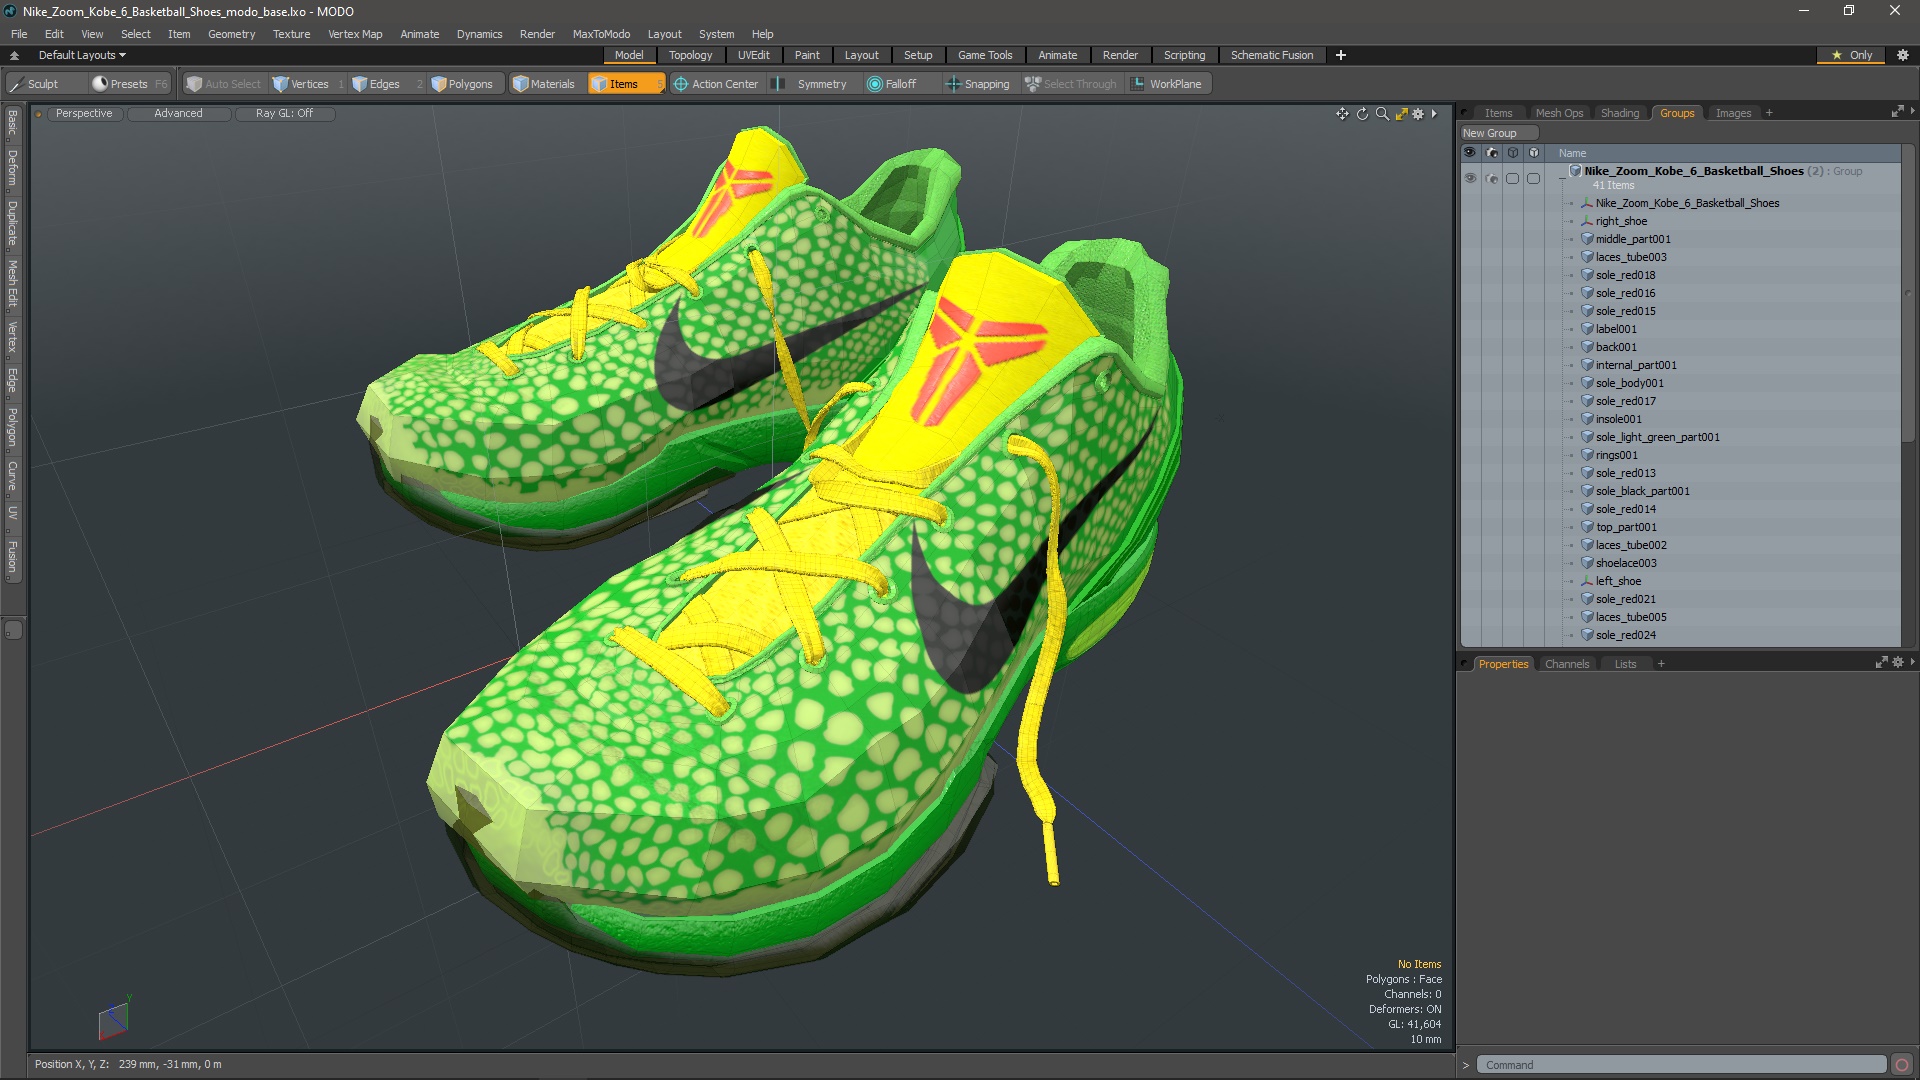The height and width of the screenshot is (1080, 1920).
Task: Select the laces_tube003 mesh
Action: tap(1631, 257)
